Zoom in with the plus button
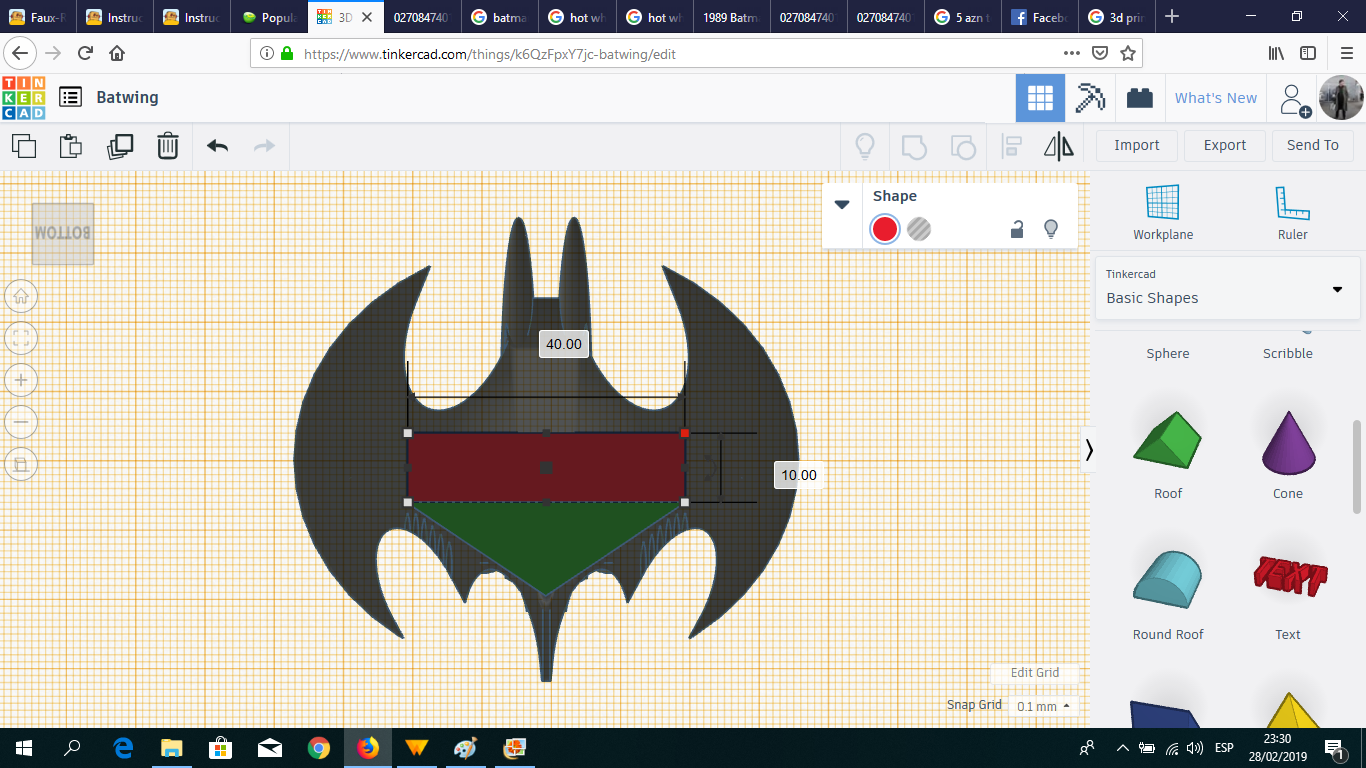Viewport: 1366px width, 768px height. click(21, 380)
